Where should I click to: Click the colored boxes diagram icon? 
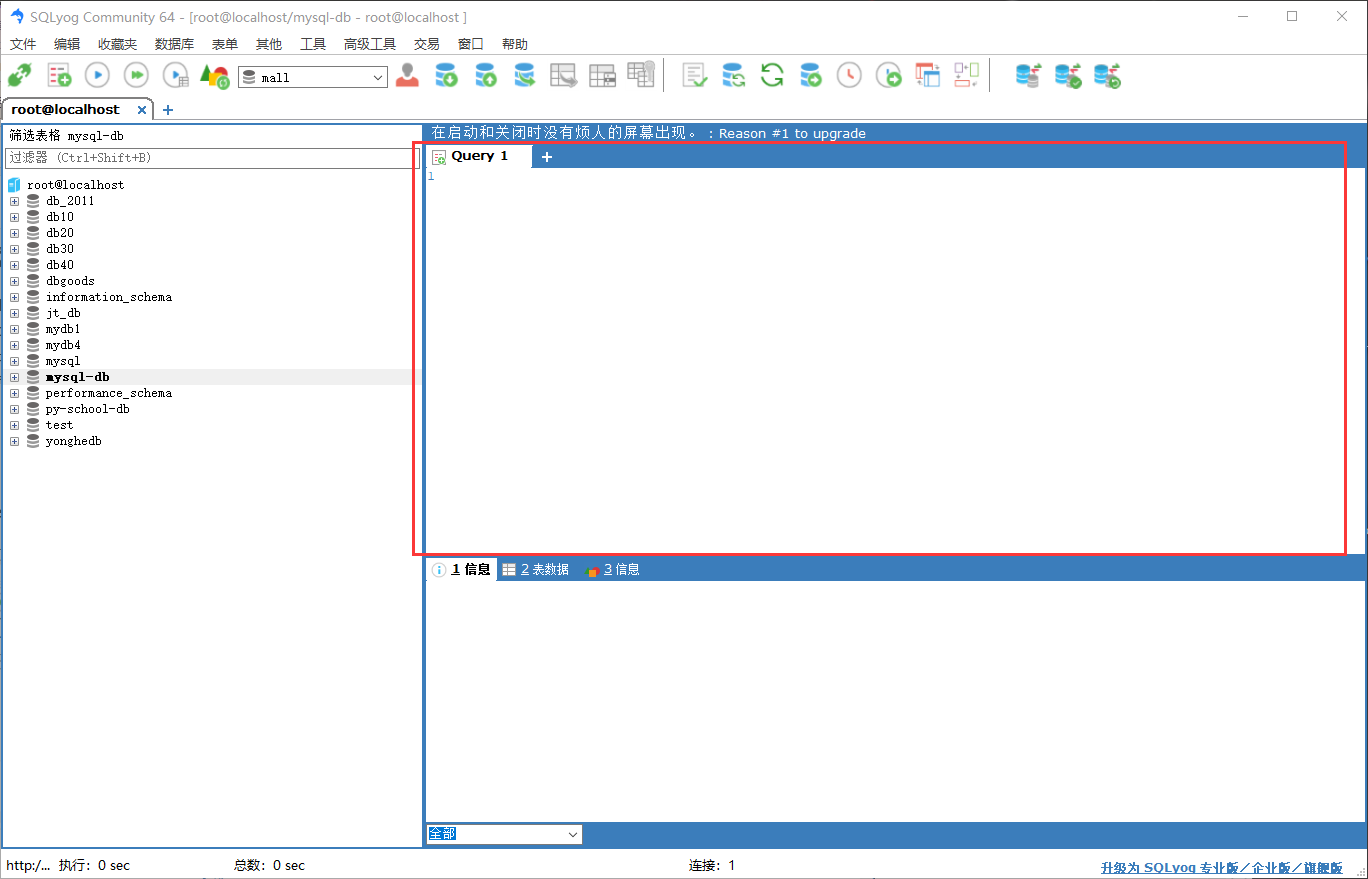[x=966, y=76]
